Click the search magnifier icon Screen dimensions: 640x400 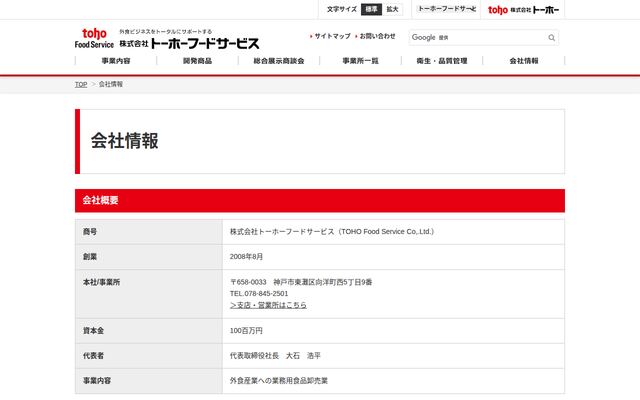tap(551, 38)
